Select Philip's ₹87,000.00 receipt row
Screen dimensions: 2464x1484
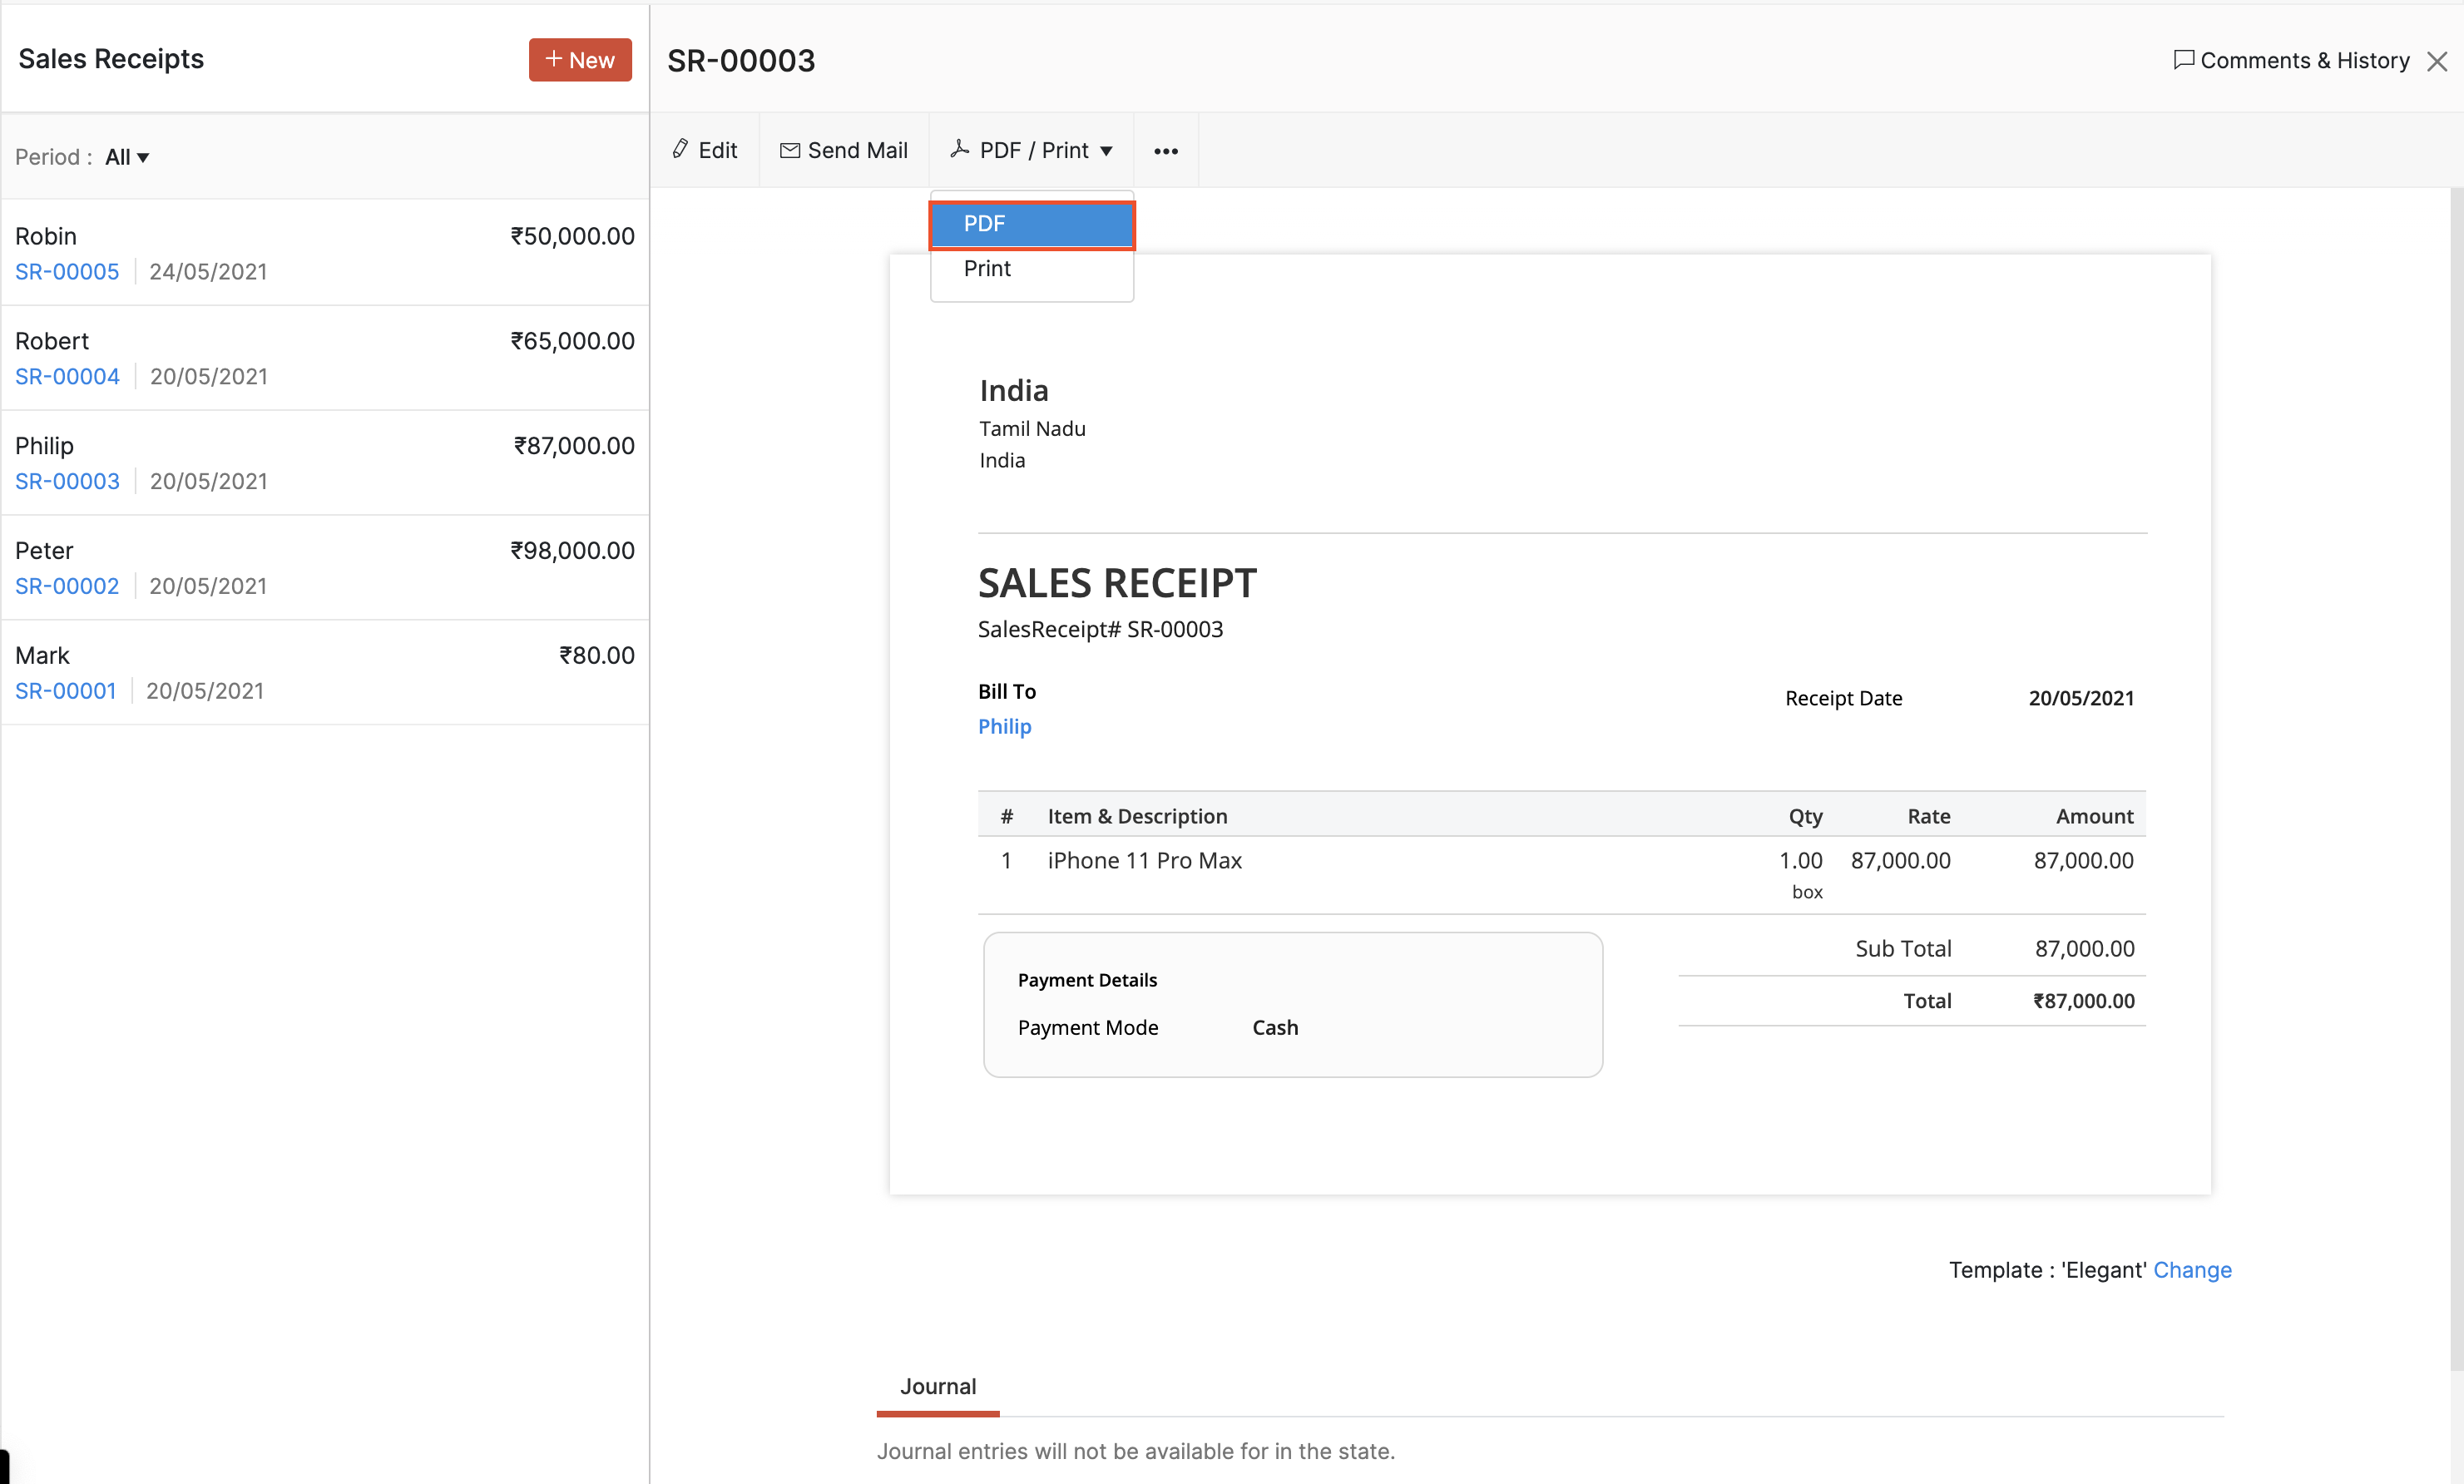[324, 462]
